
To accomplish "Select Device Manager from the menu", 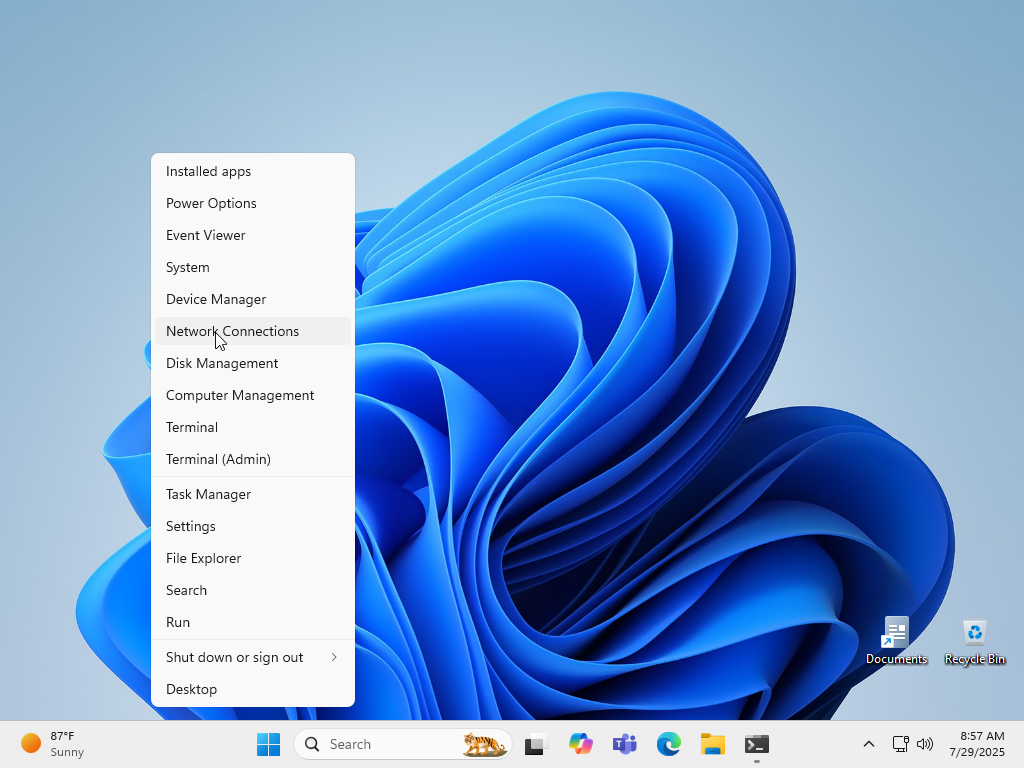I will click(215, 299).
